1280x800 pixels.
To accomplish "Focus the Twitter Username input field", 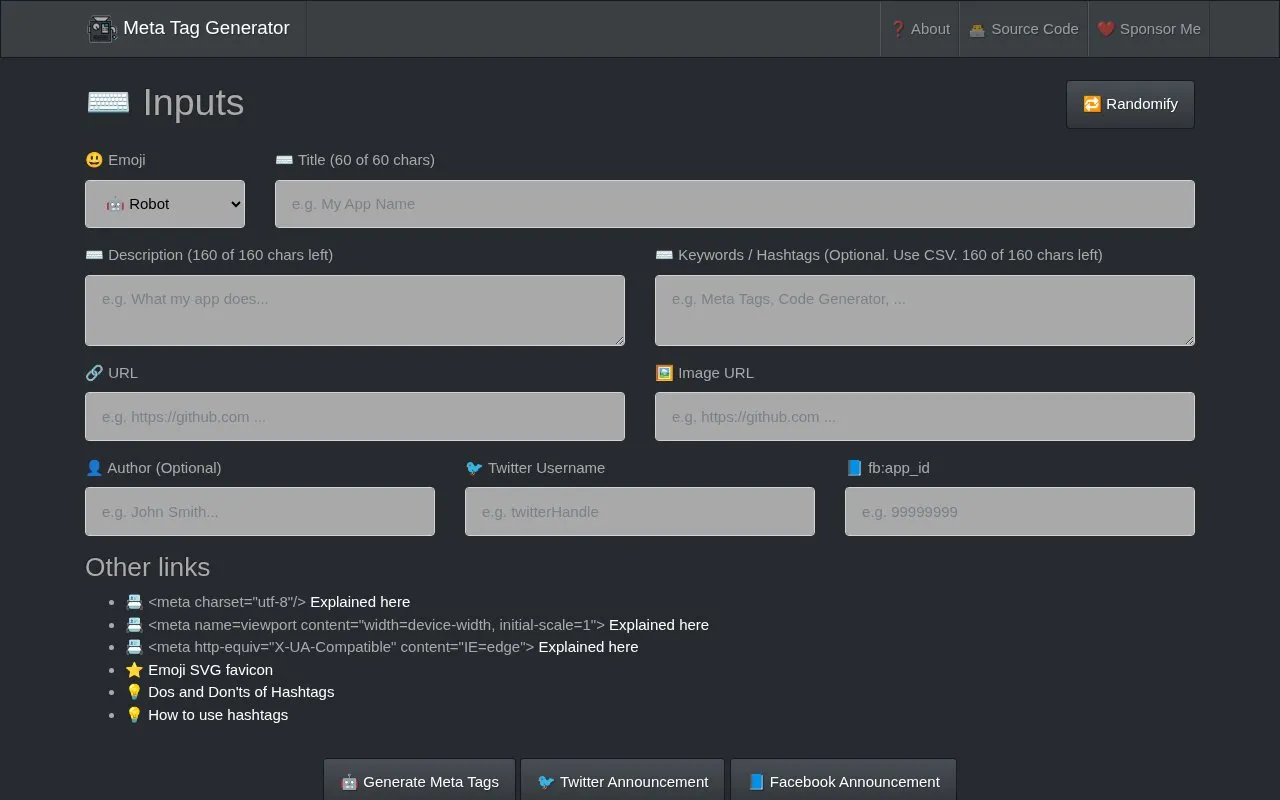I will click(640, 512).
